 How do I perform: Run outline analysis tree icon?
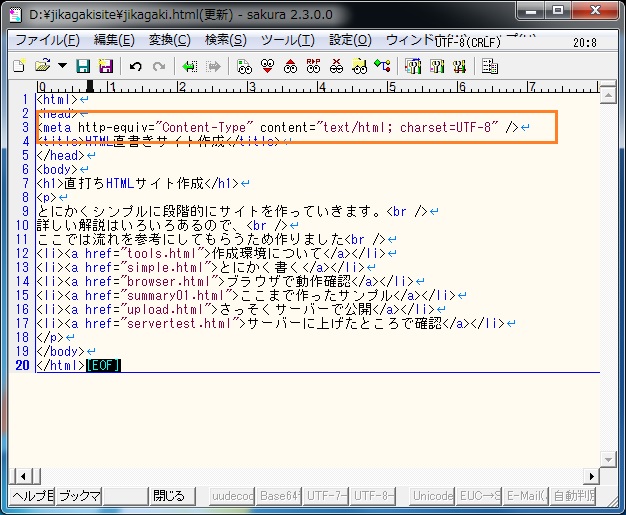tap(382, 66)
